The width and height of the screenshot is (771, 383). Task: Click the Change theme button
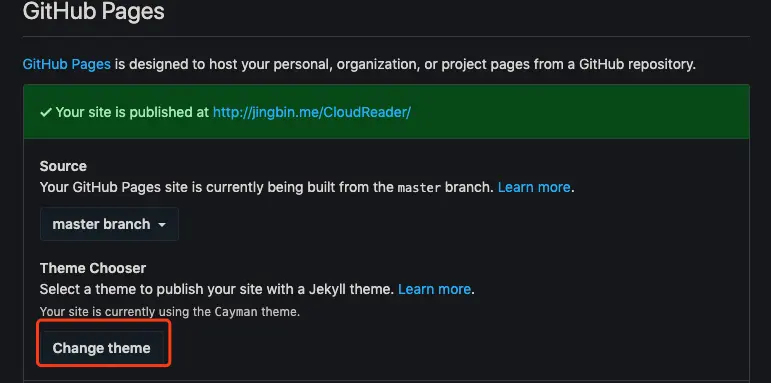(x=102, y=348)
